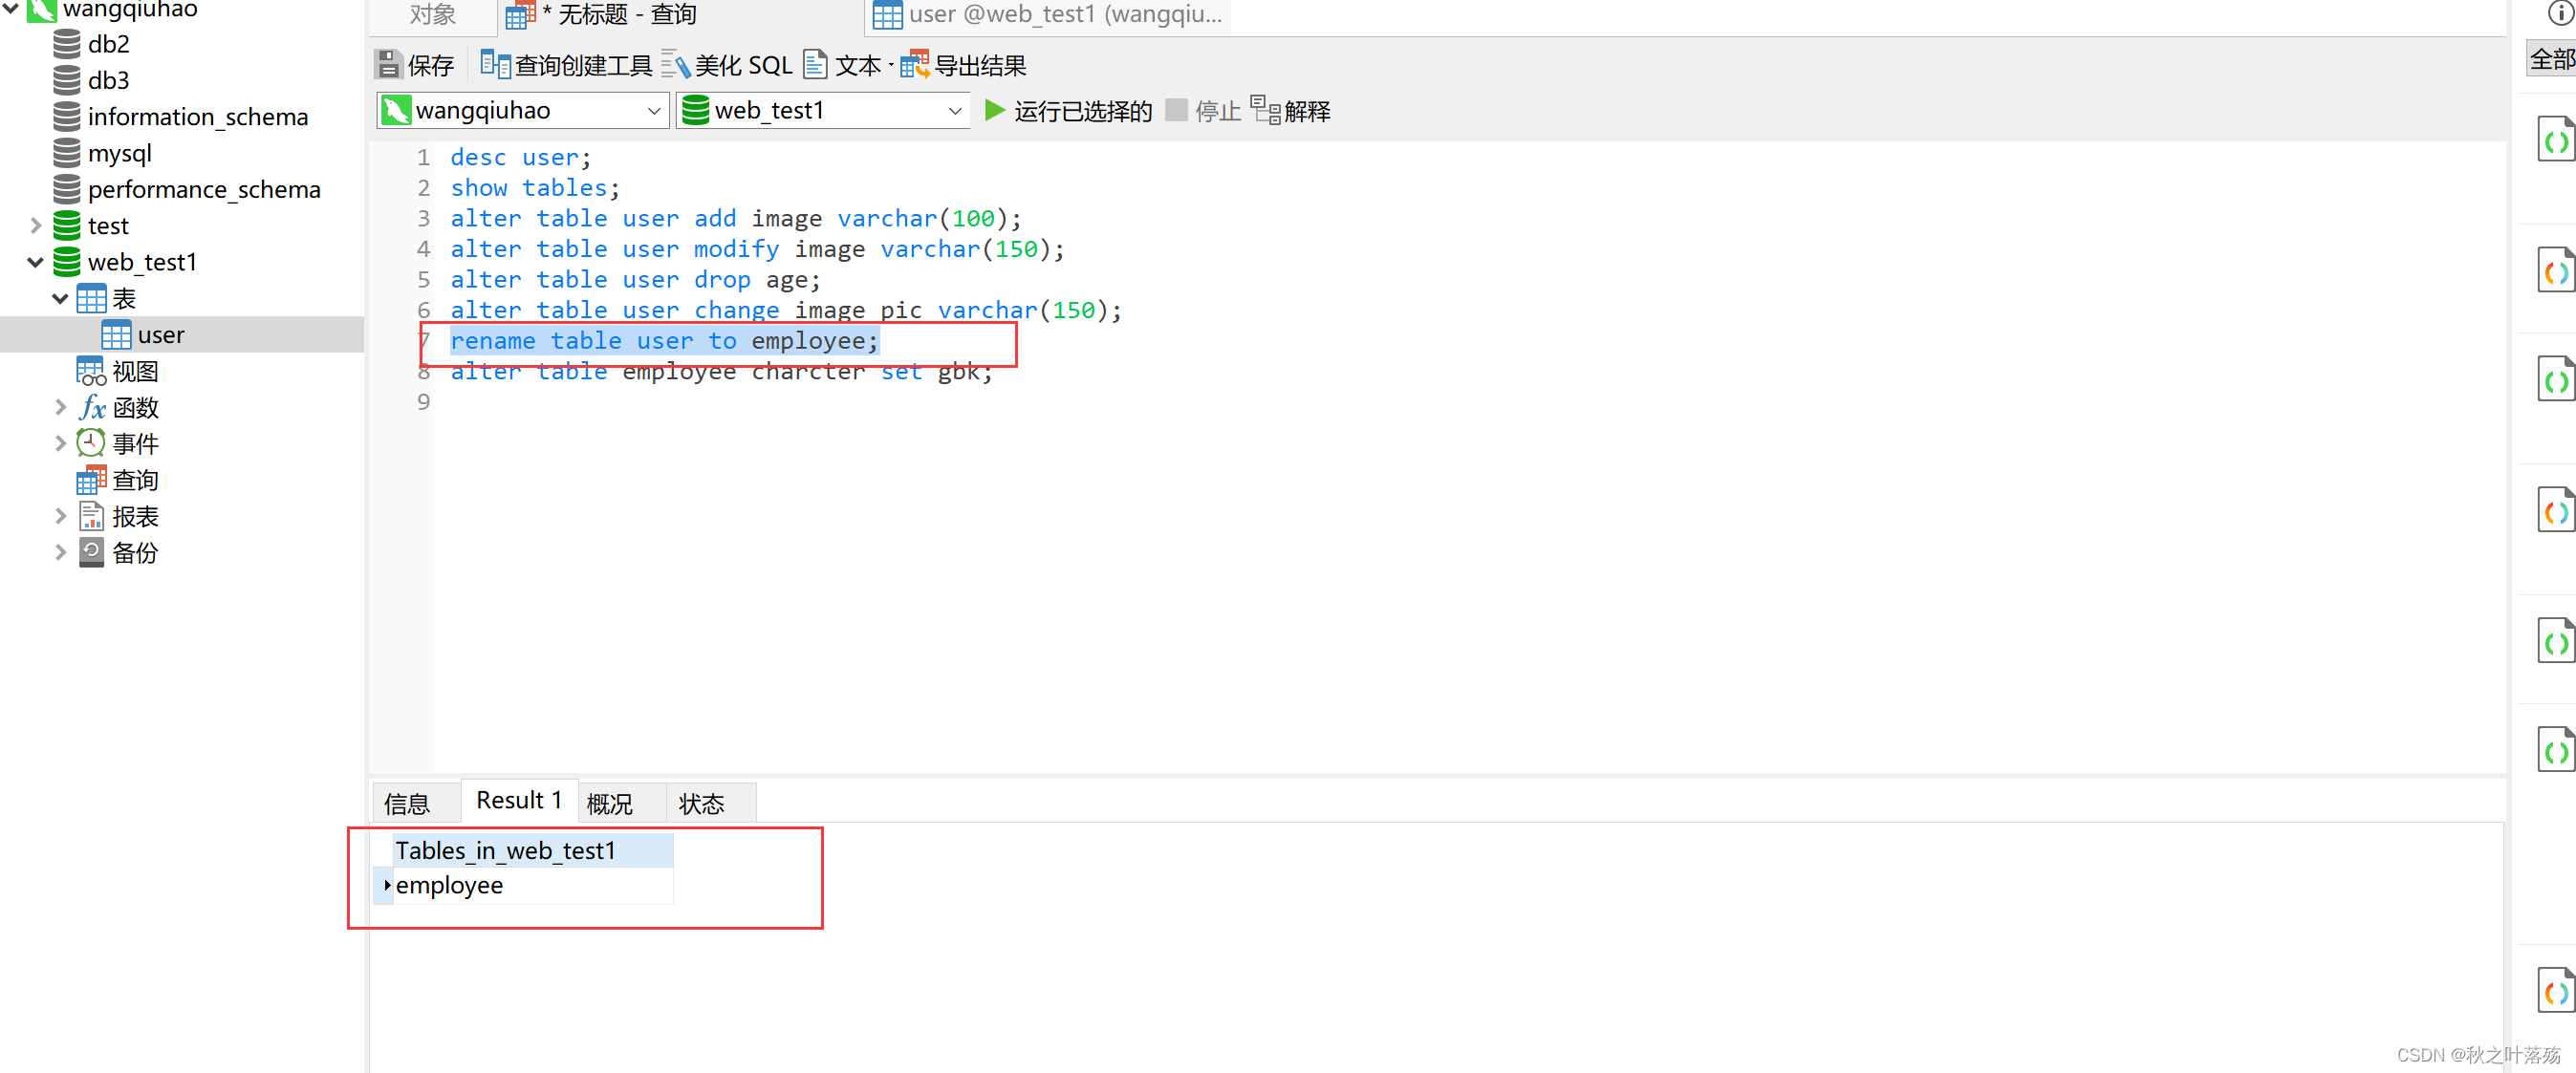
Task: Click the Tables_in_web_test1 column header
Action: (x=532, y=850)
